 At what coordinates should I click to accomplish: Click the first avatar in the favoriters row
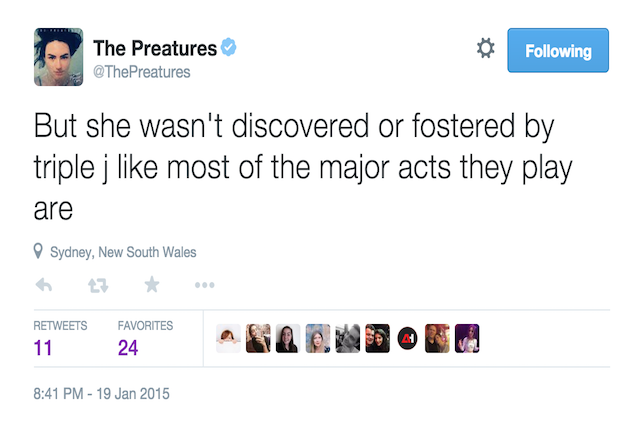click(x=229, y=338)
